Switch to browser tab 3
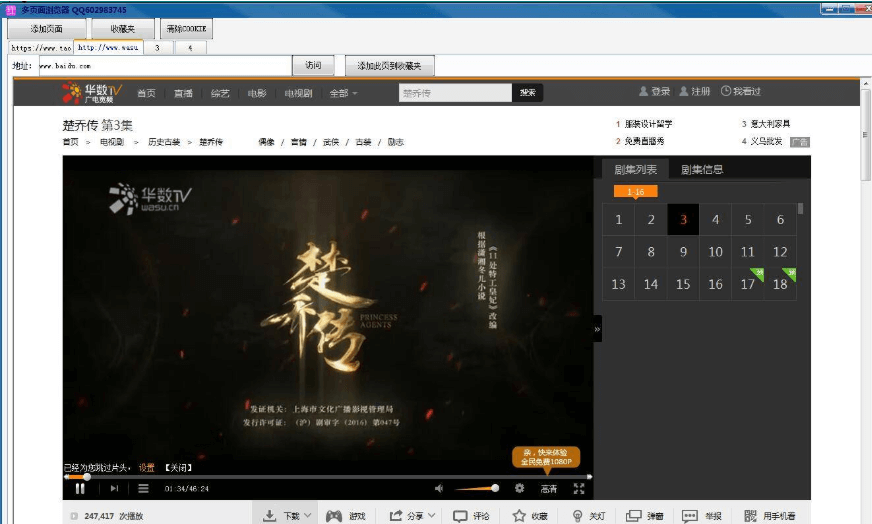The image size is (872, 524). pyautogui.click(x=157, y=48)
